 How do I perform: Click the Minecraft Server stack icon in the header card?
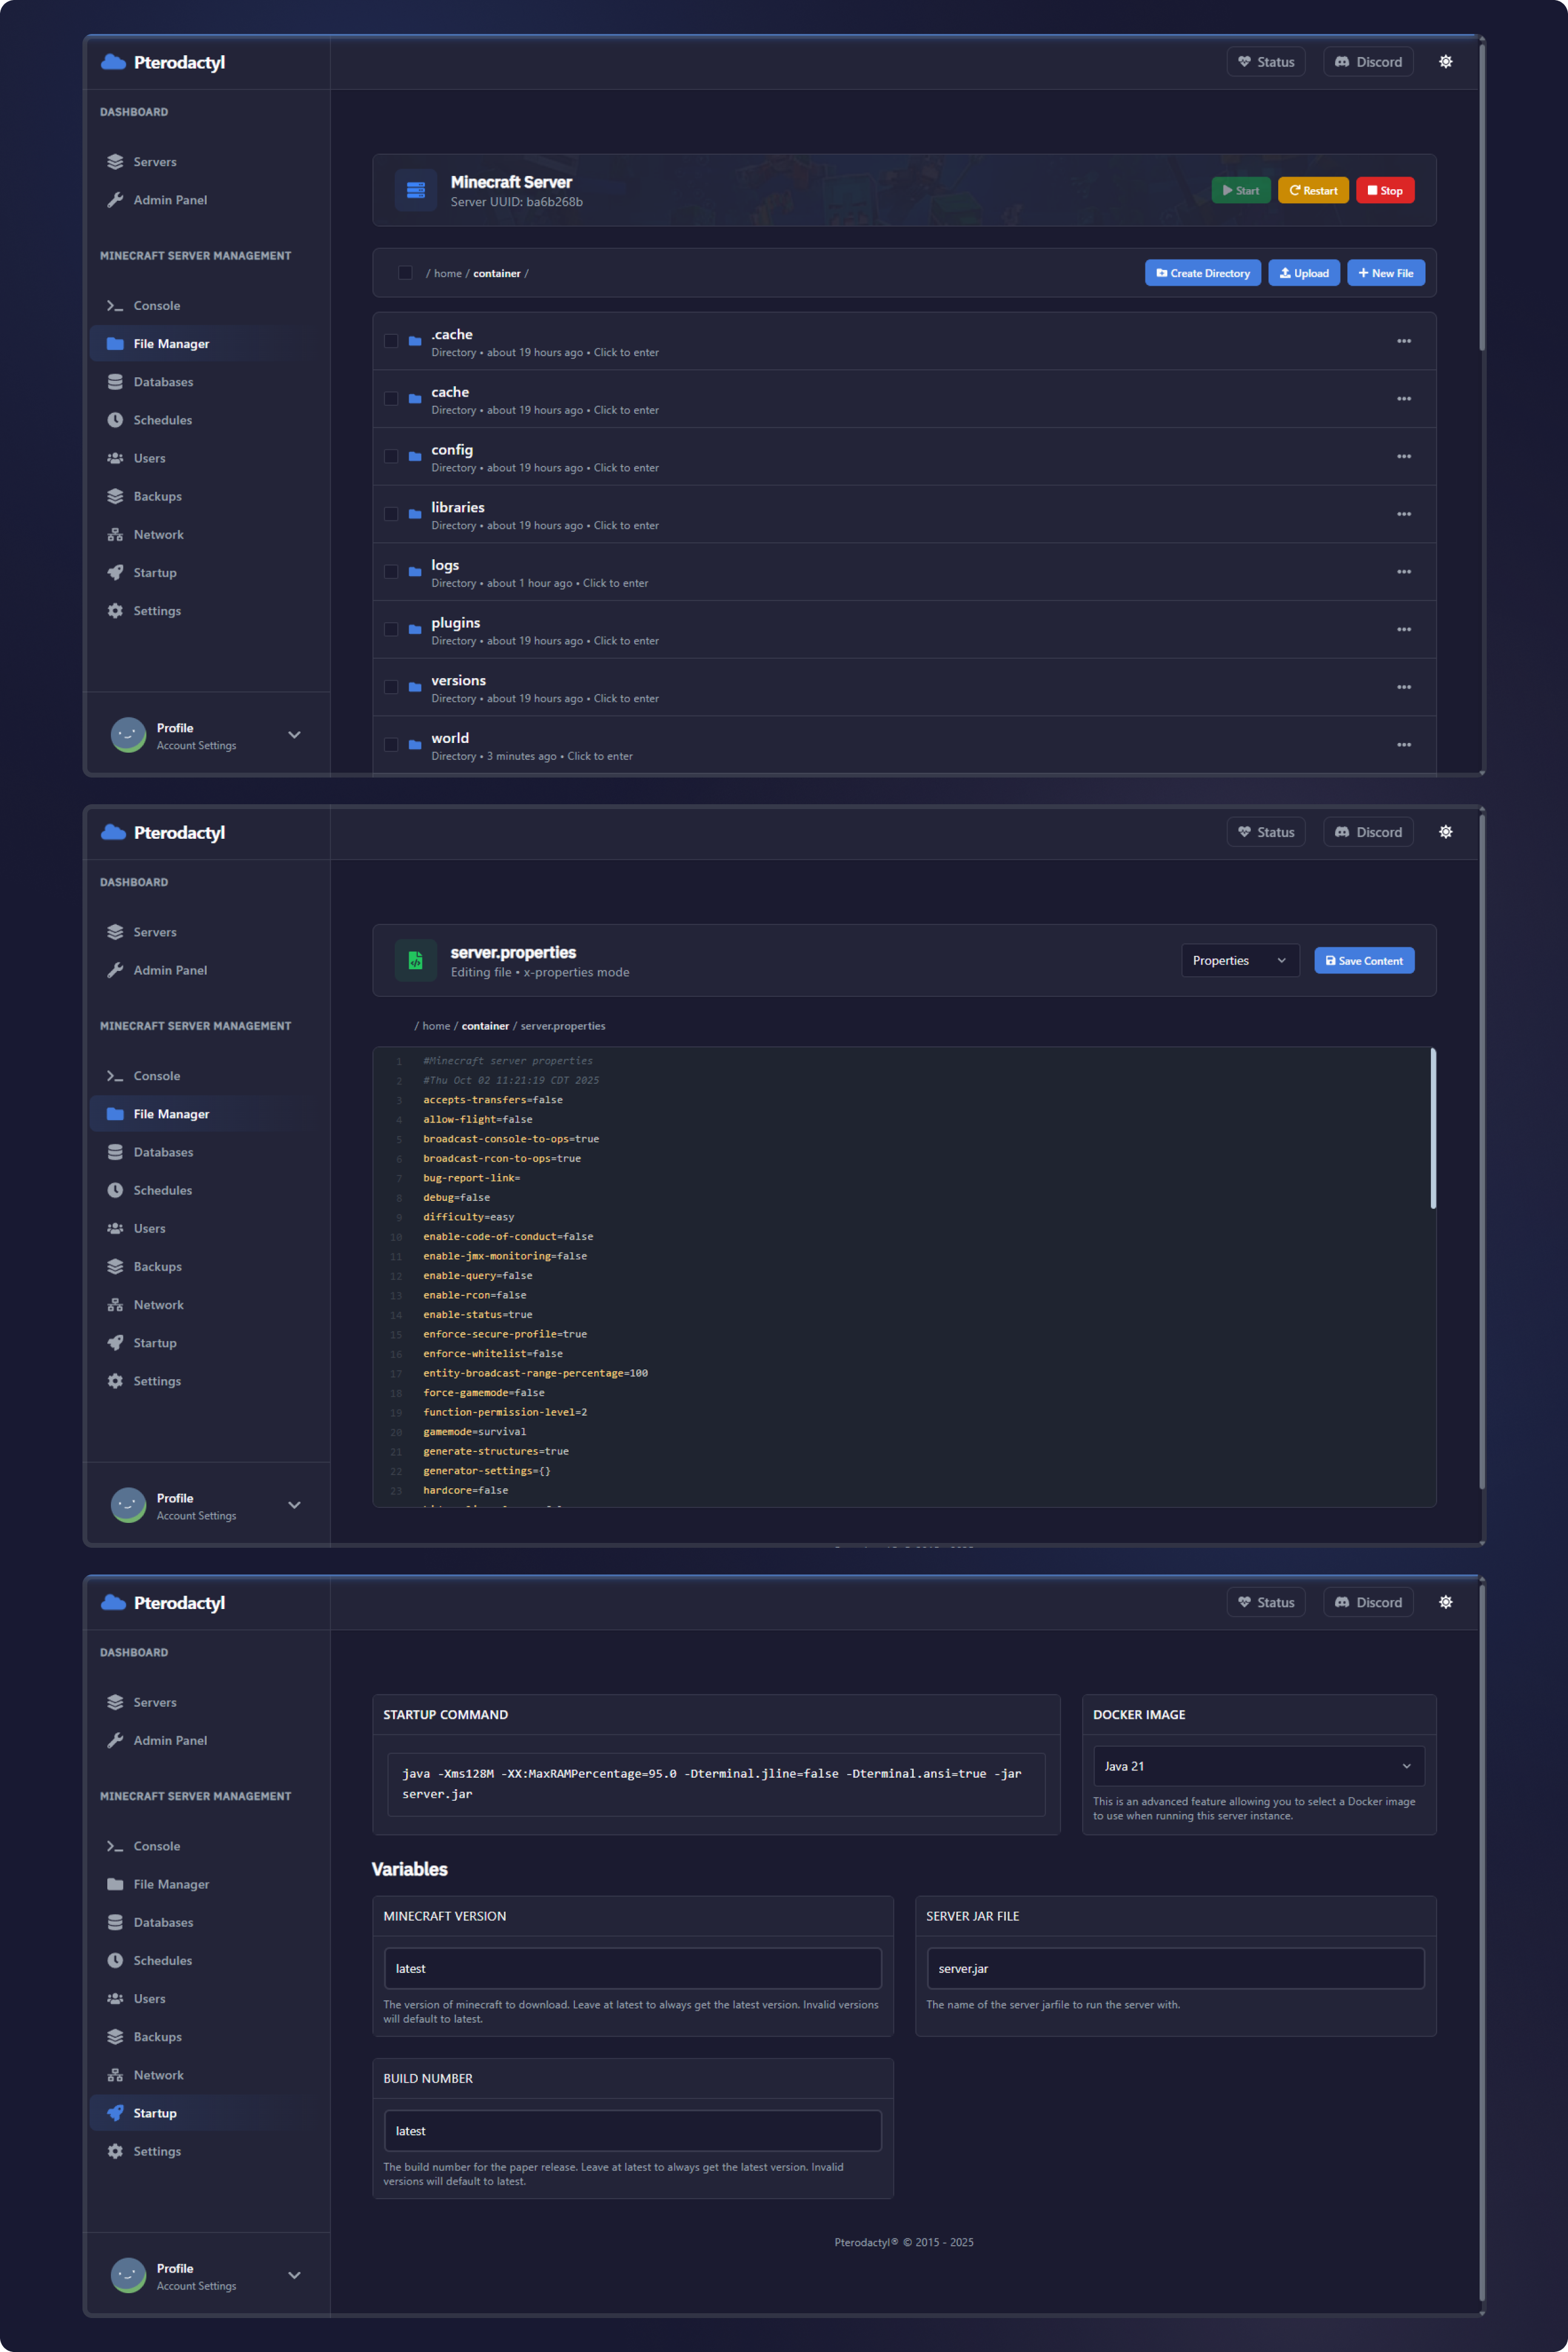click(x=416, y=191)
